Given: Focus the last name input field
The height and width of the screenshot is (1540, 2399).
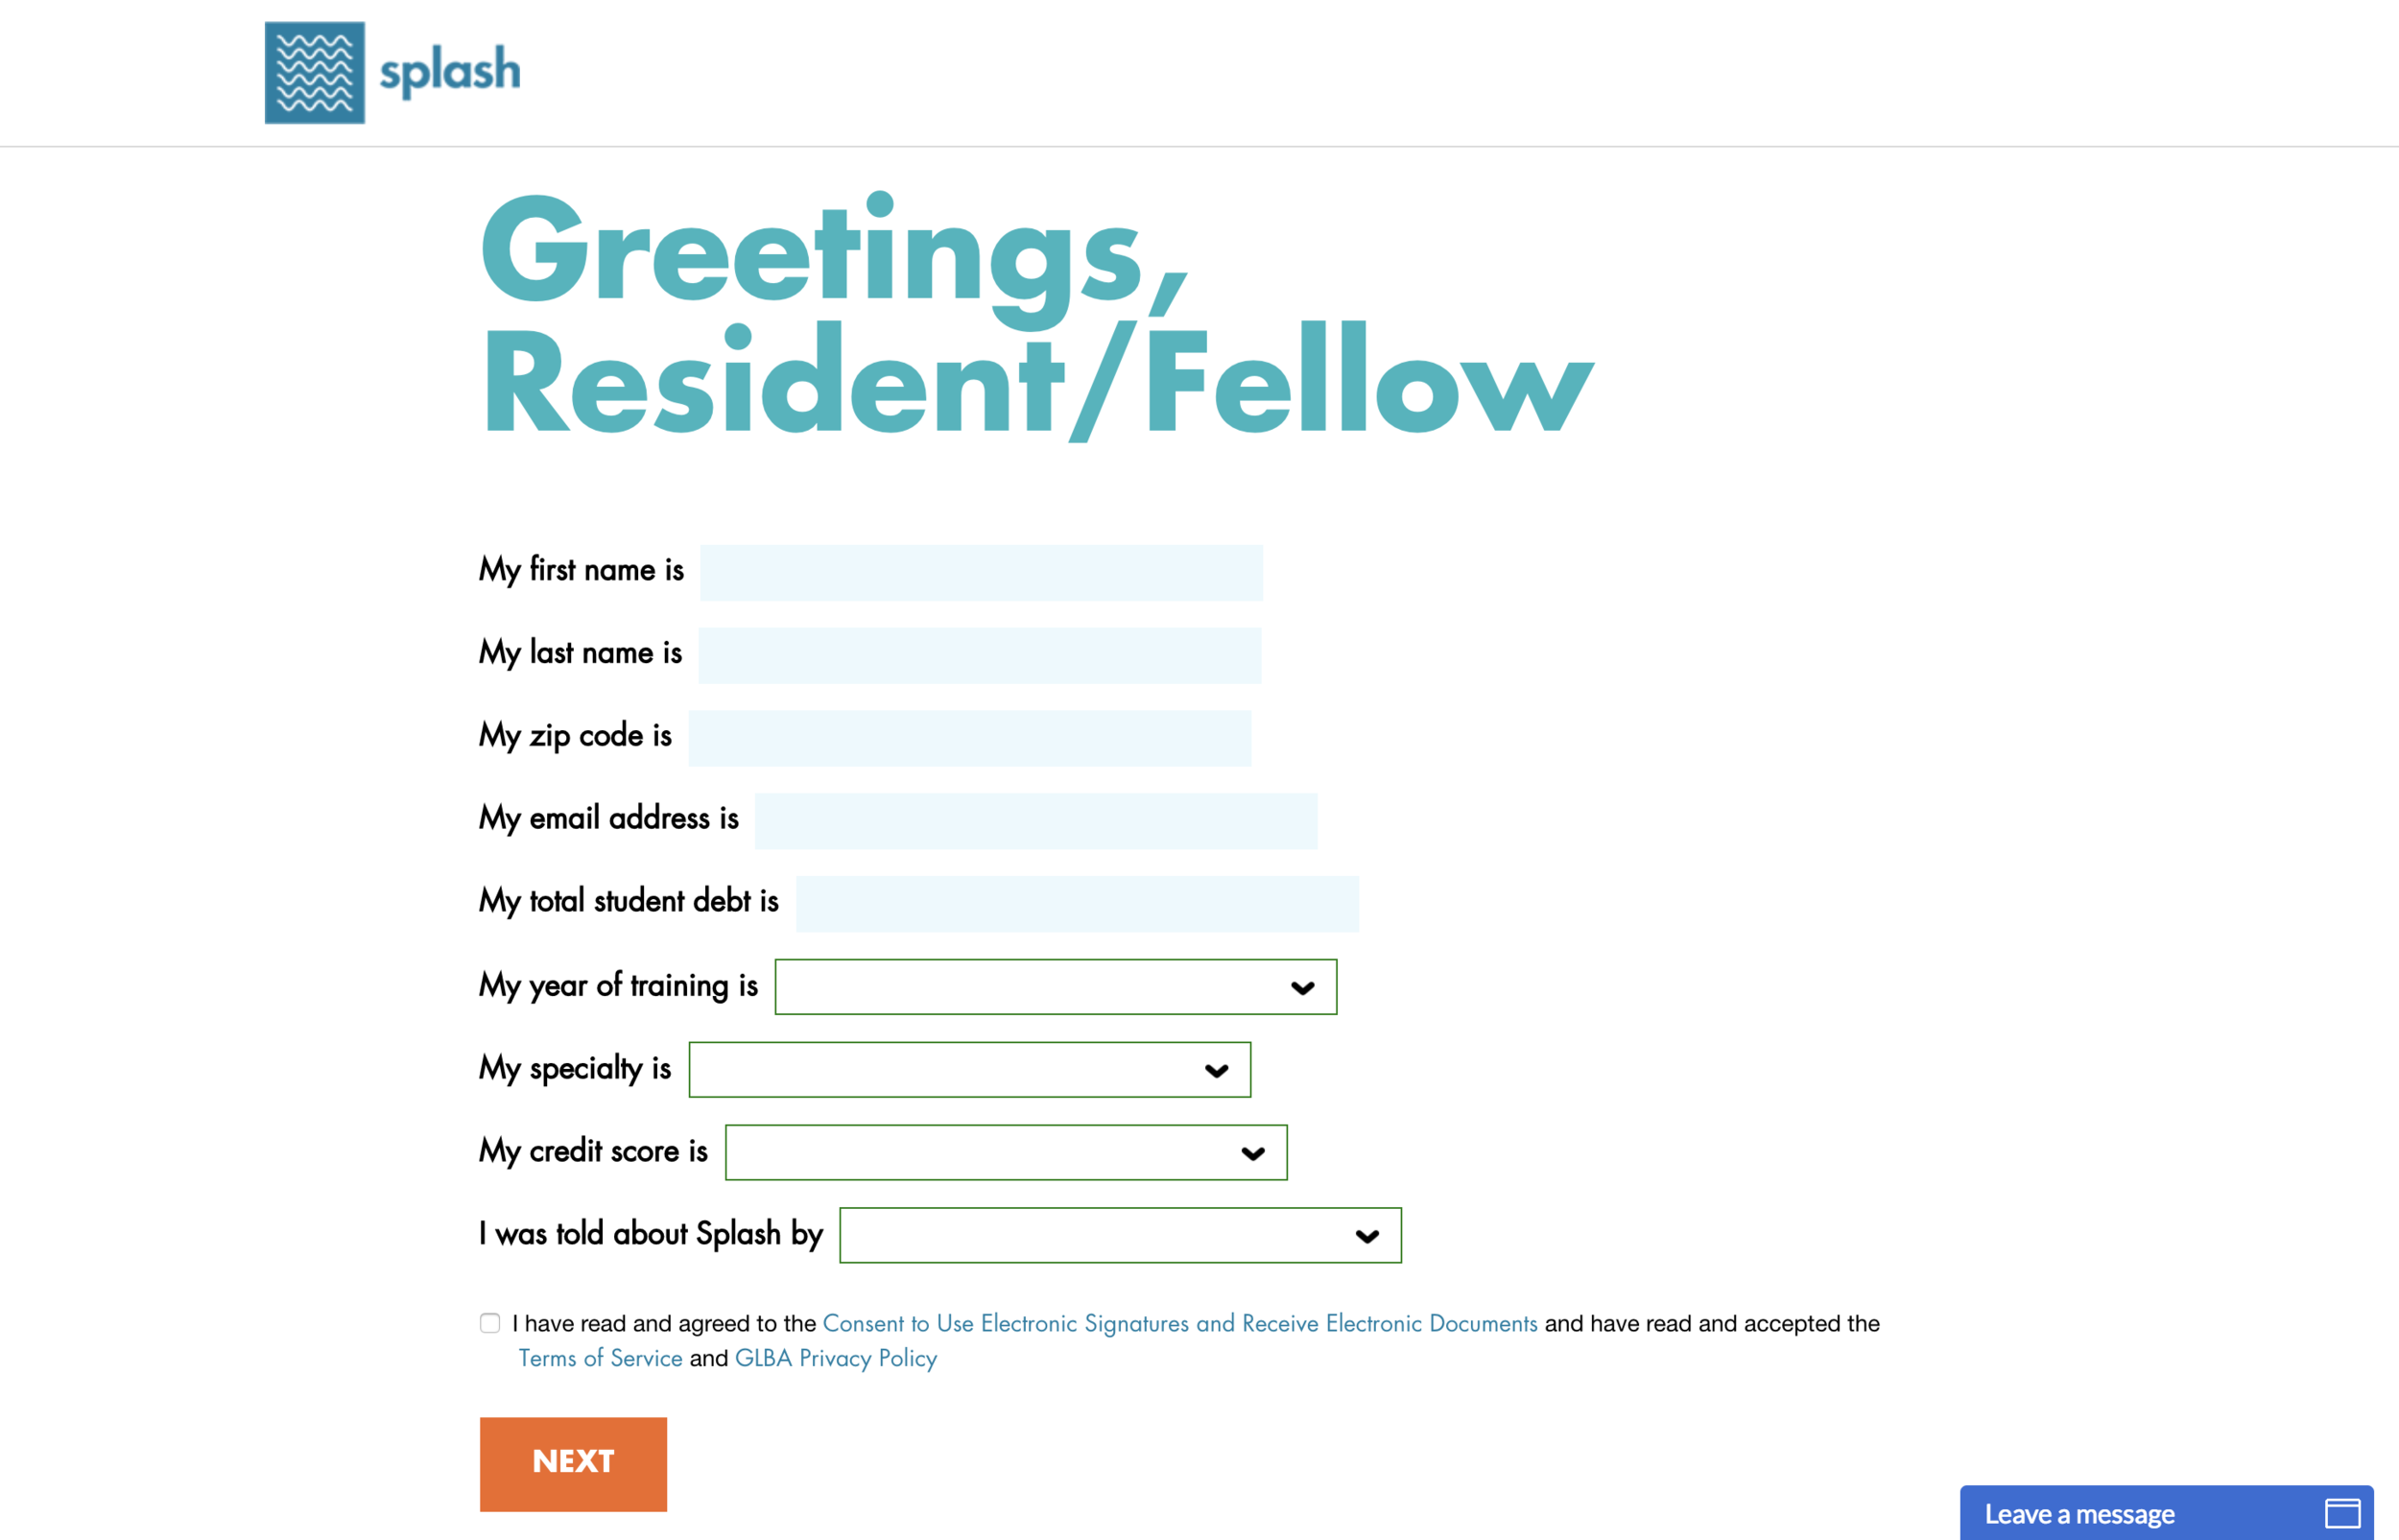Looking at the screenshot, I should click(980, 656).
